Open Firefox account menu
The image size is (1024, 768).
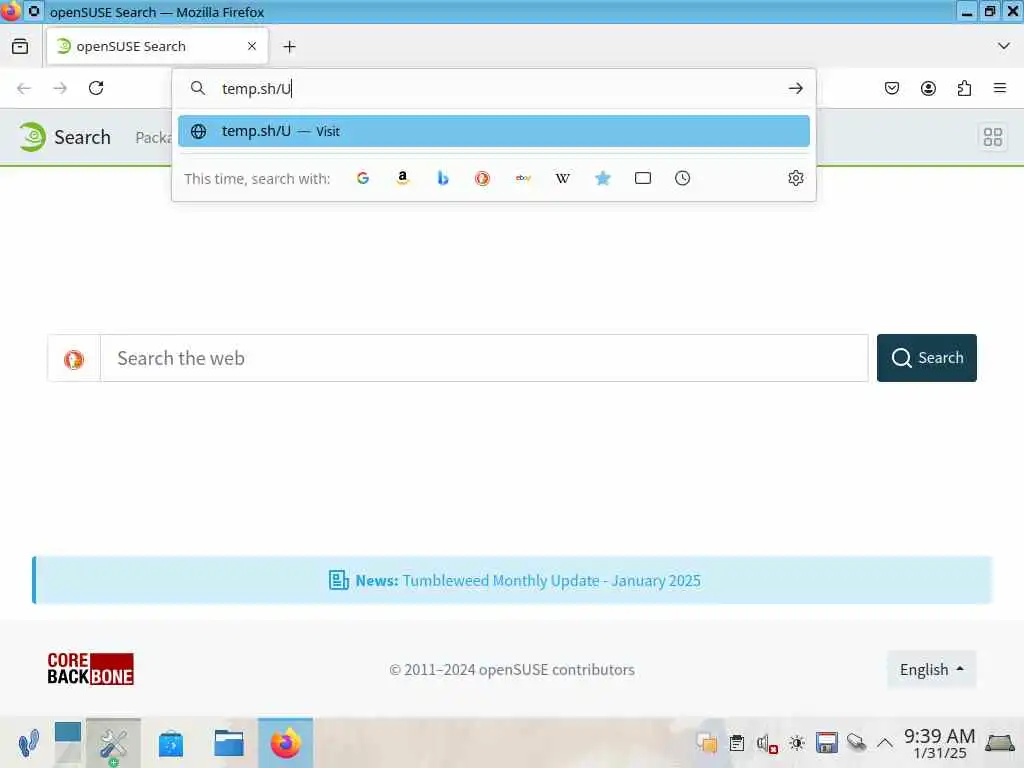[928, 88]
